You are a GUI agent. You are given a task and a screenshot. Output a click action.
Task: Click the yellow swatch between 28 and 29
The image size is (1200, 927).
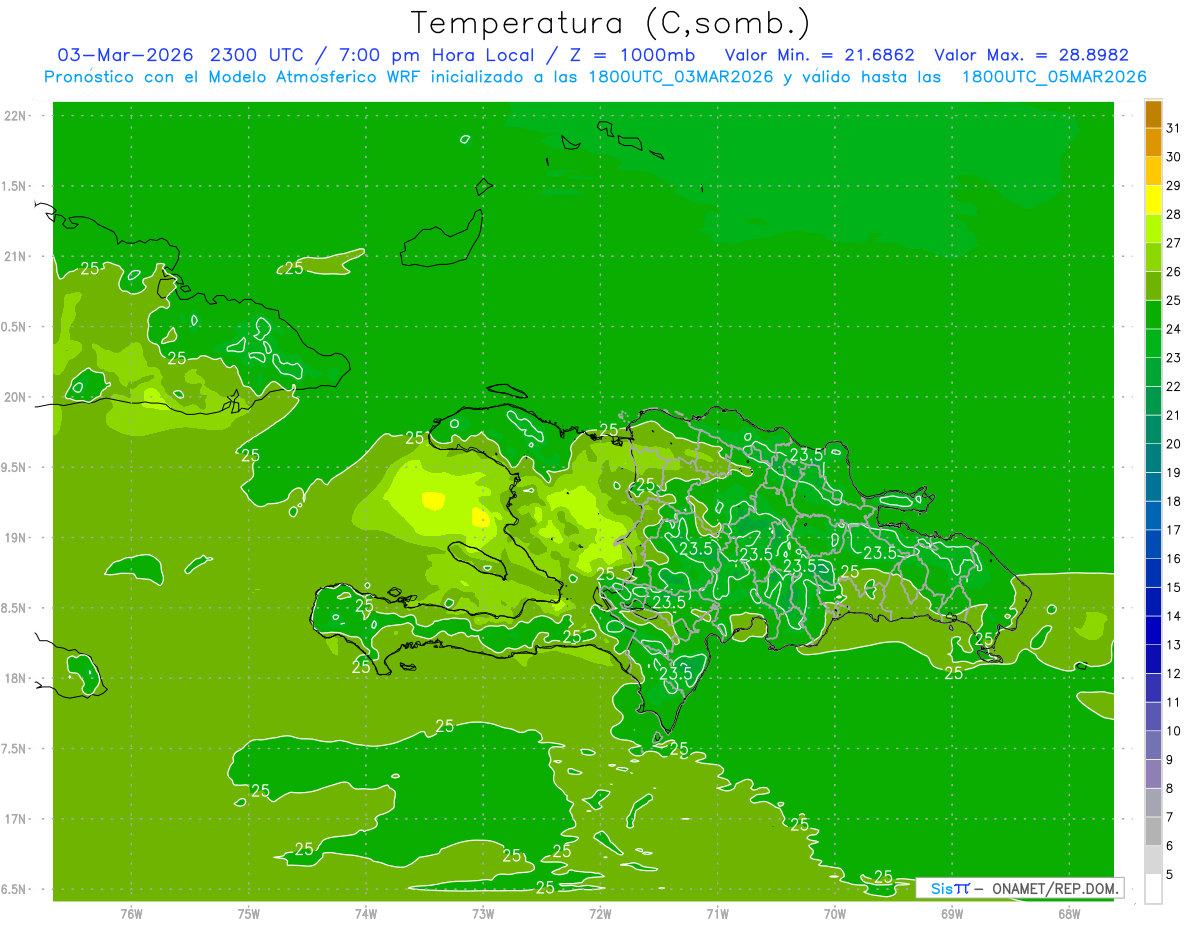pyautogui.click(x=1153, y=200)
